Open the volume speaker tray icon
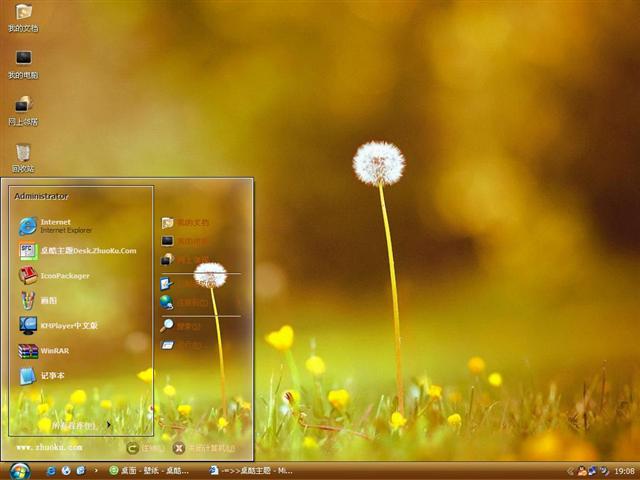 tap(603, 471)
